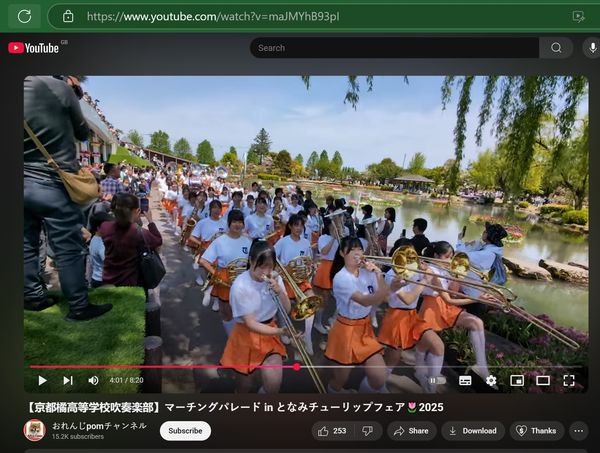Reload the page with the refresh icon
The height and width of the screenshot is (453, 600).
pyautogui.click(x=24, y=16)
